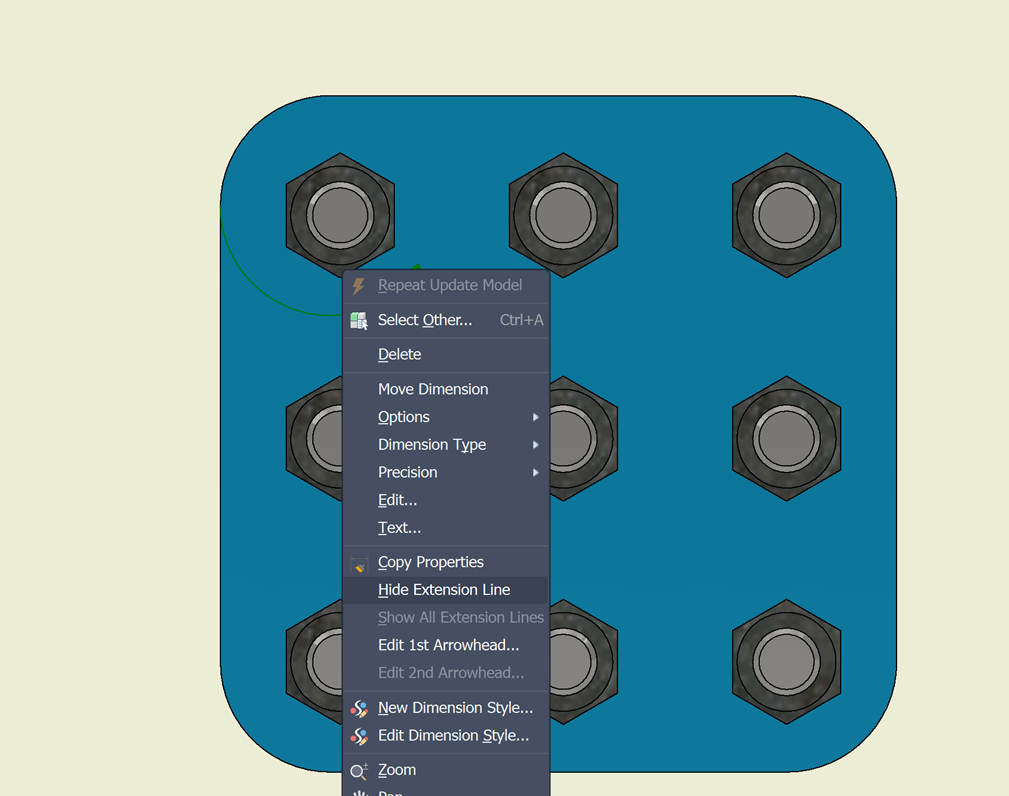Select the middle-right hex nut
This screenshot has height=796, width=1009.
[786, 438]
